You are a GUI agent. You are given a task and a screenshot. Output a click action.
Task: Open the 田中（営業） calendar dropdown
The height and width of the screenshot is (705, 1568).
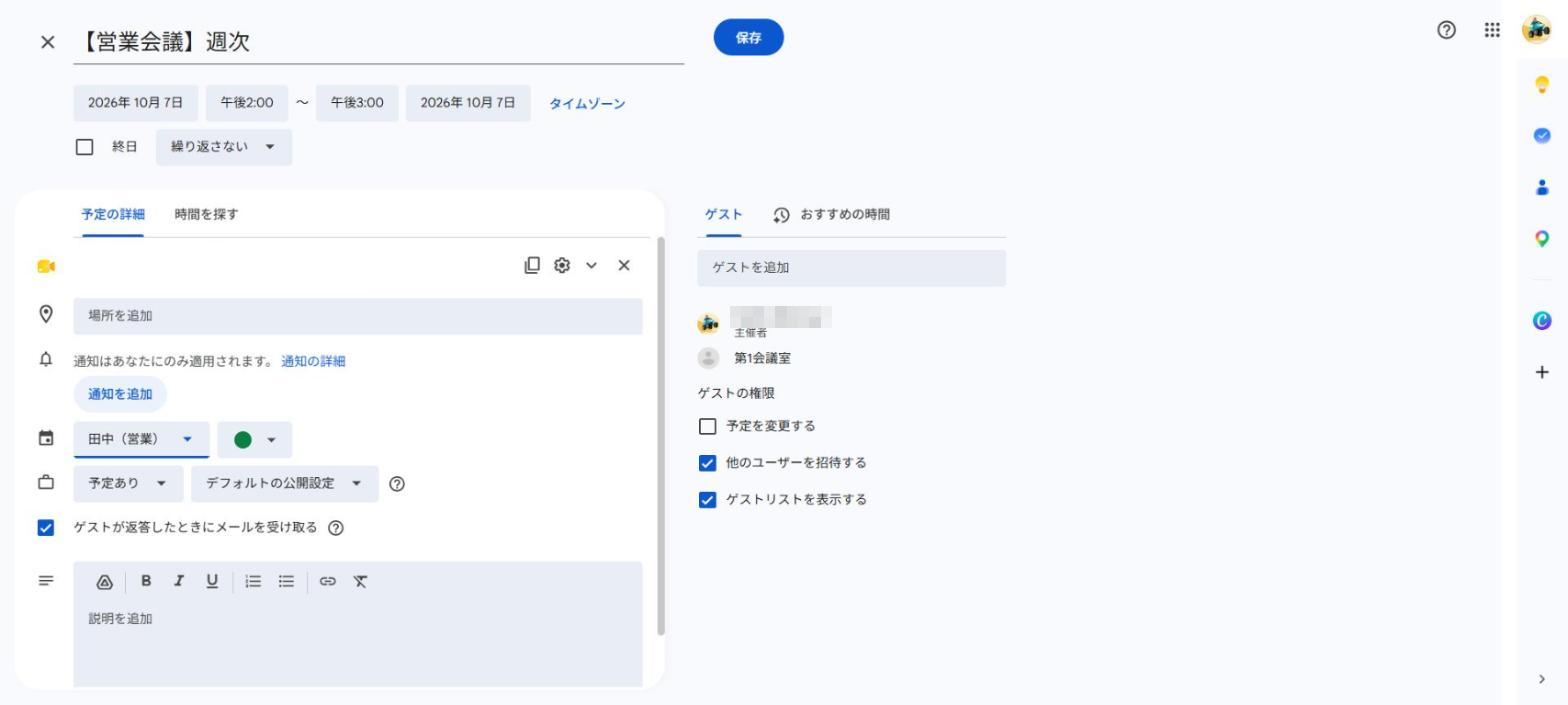141,440
